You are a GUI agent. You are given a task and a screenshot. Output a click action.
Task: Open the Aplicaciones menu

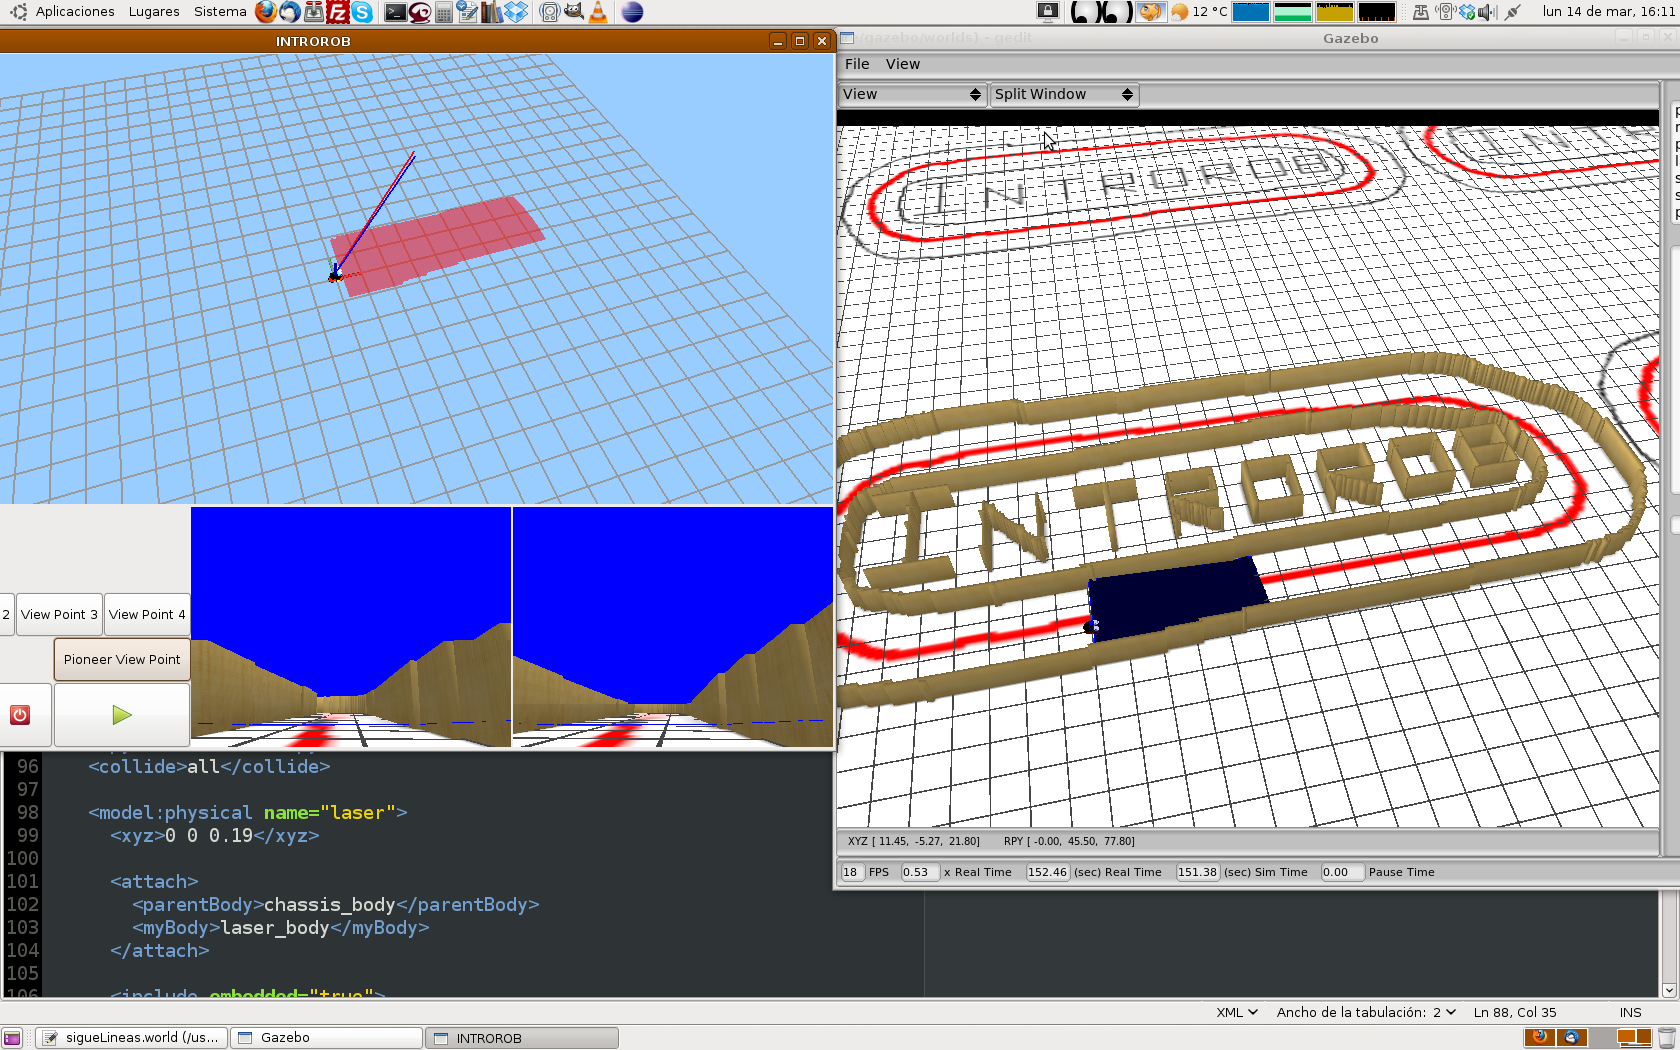coord(75,12)
